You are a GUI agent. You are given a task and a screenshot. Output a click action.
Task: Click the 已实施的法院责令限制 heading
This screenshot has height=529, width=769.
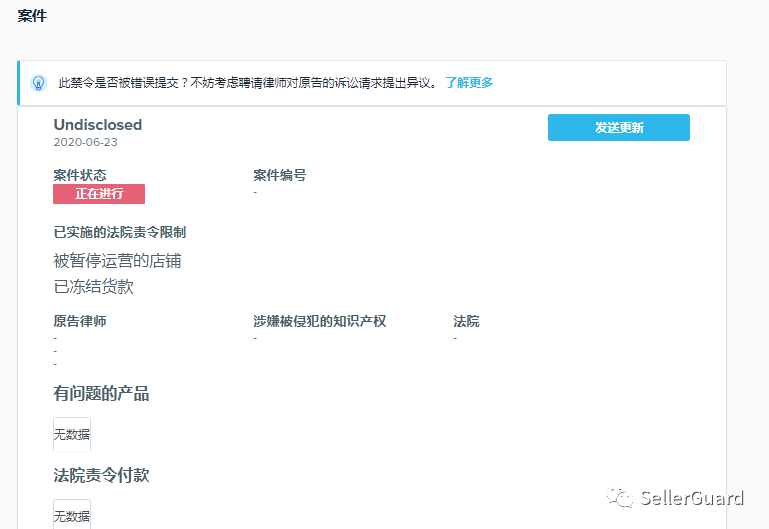[x=119, y=232]
